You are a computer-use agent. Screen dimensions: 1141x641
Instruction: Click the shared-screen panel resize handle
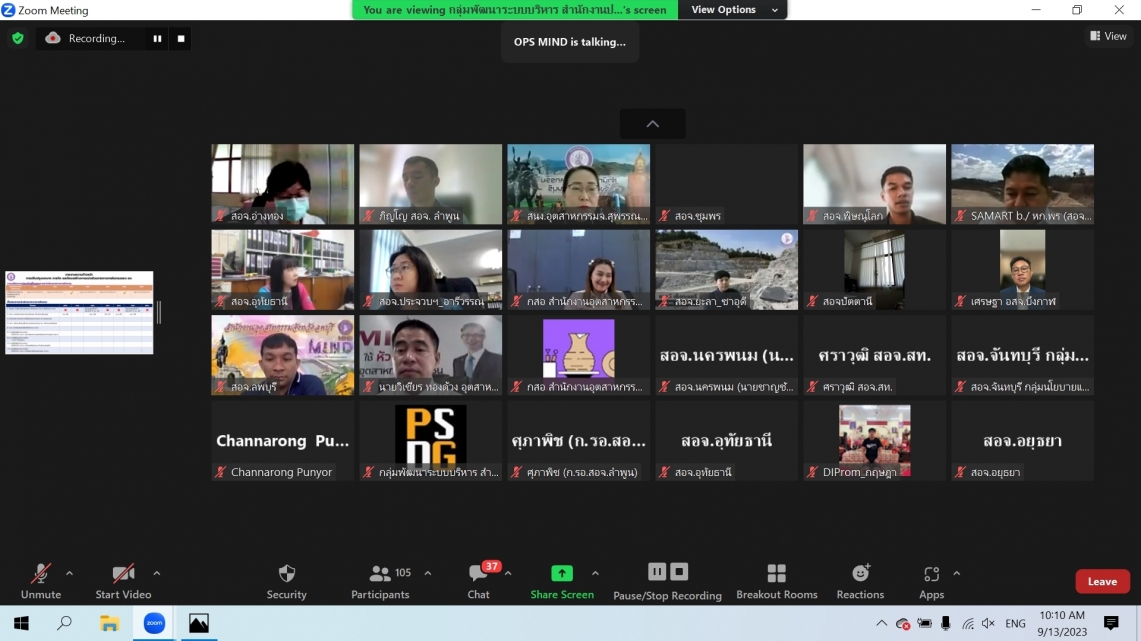159,313
